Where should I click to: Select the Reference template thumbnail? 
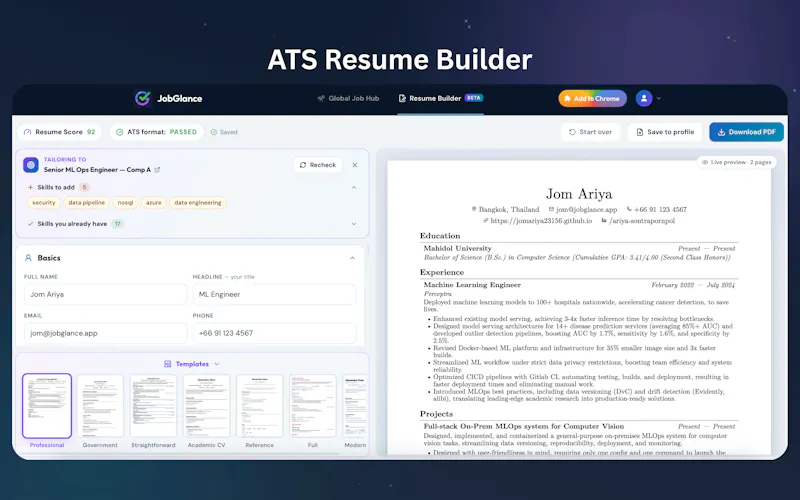tap(260, 406)
